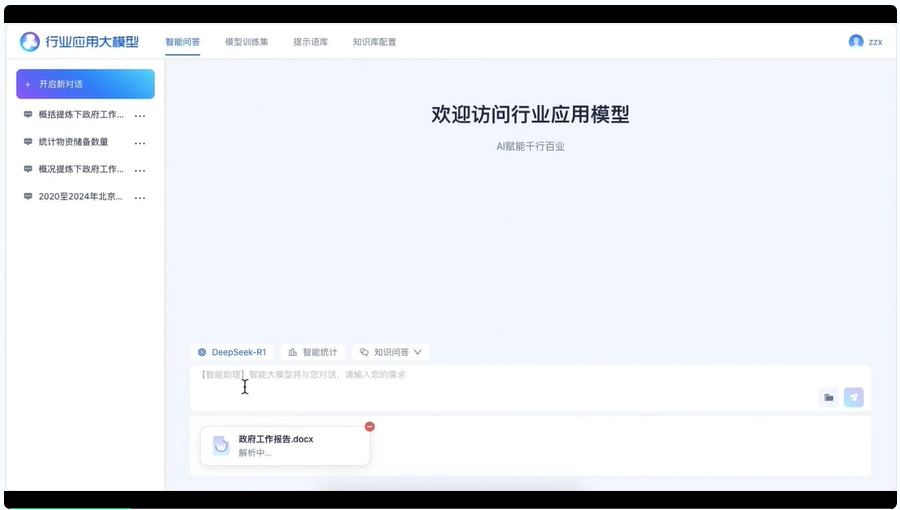Expand the 知识问答 dropdown

[391, 352]
